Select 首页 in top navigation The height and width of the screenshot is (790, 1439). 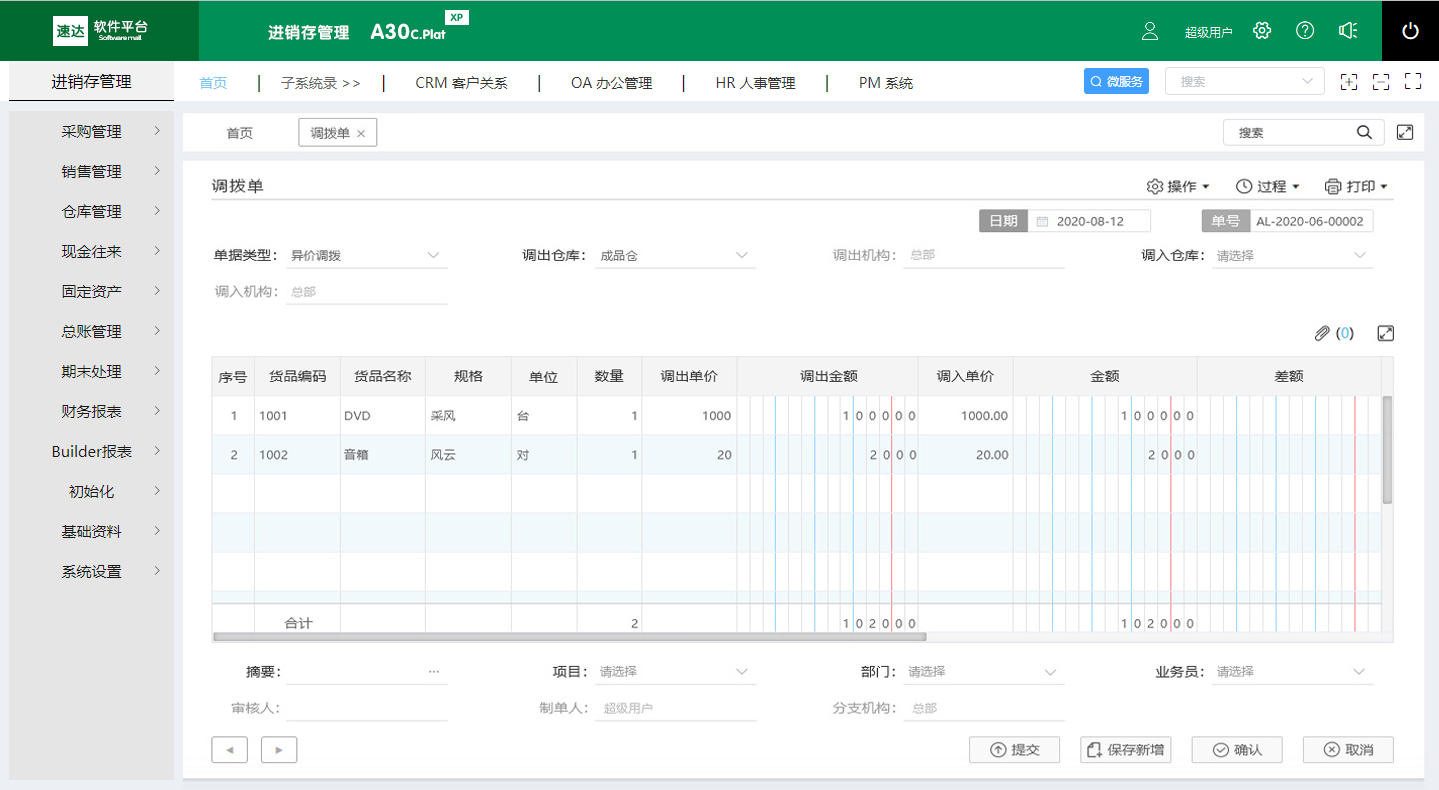point(213,83)
